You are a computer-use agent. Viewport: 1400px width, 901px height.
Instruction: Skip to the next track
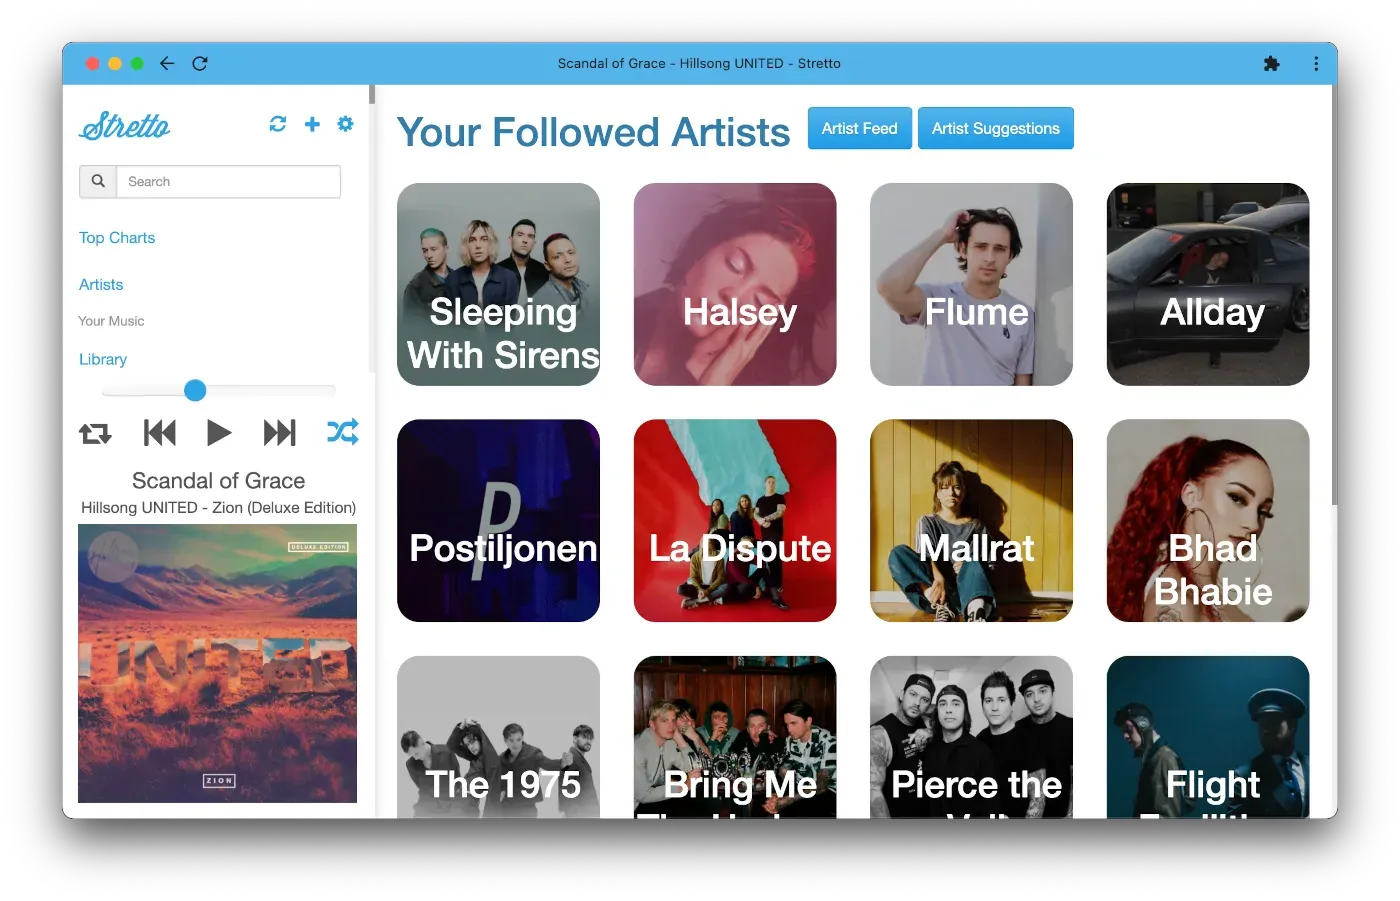tap(280, 433)
